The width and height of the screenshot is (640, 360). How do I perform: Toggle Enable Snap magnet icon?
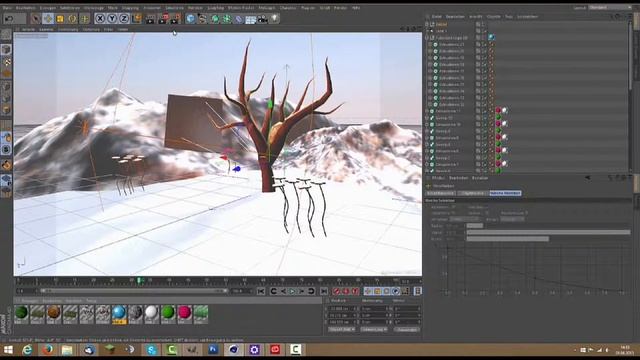click(x=6, y=165)
